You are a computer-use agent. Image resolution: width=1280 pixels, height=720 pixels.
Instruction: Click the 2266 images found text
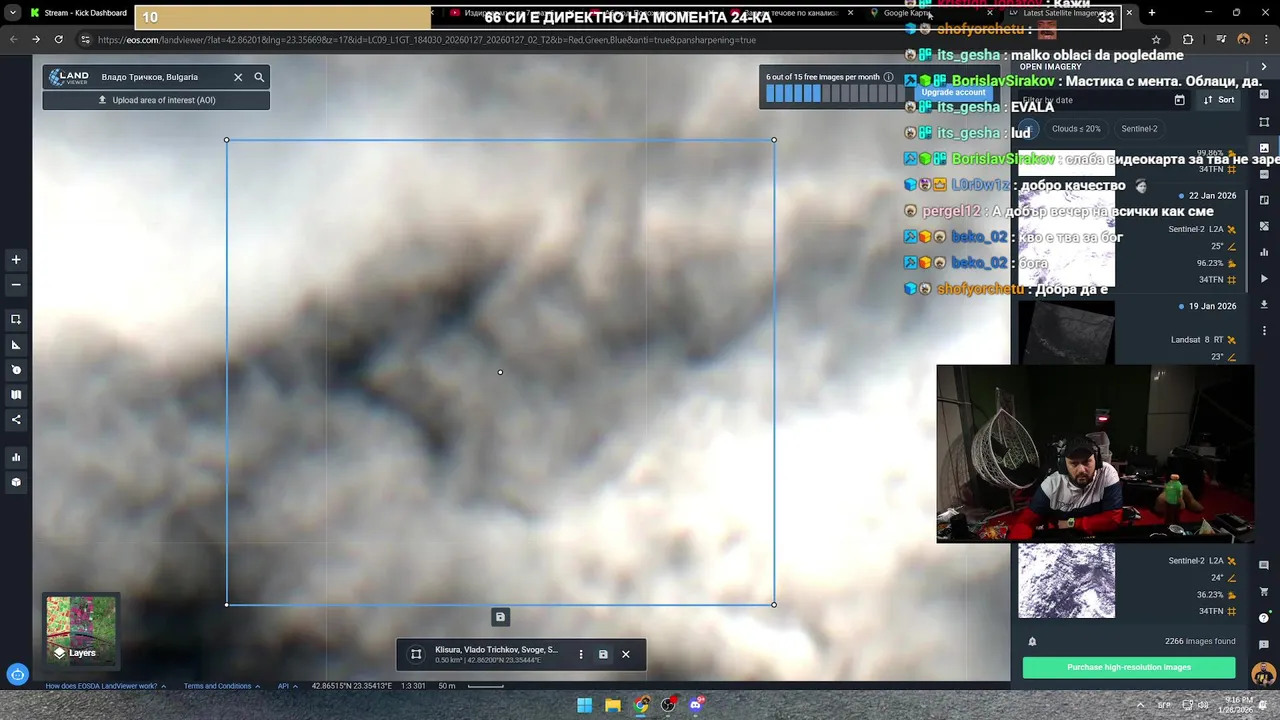pos(1200,641)
